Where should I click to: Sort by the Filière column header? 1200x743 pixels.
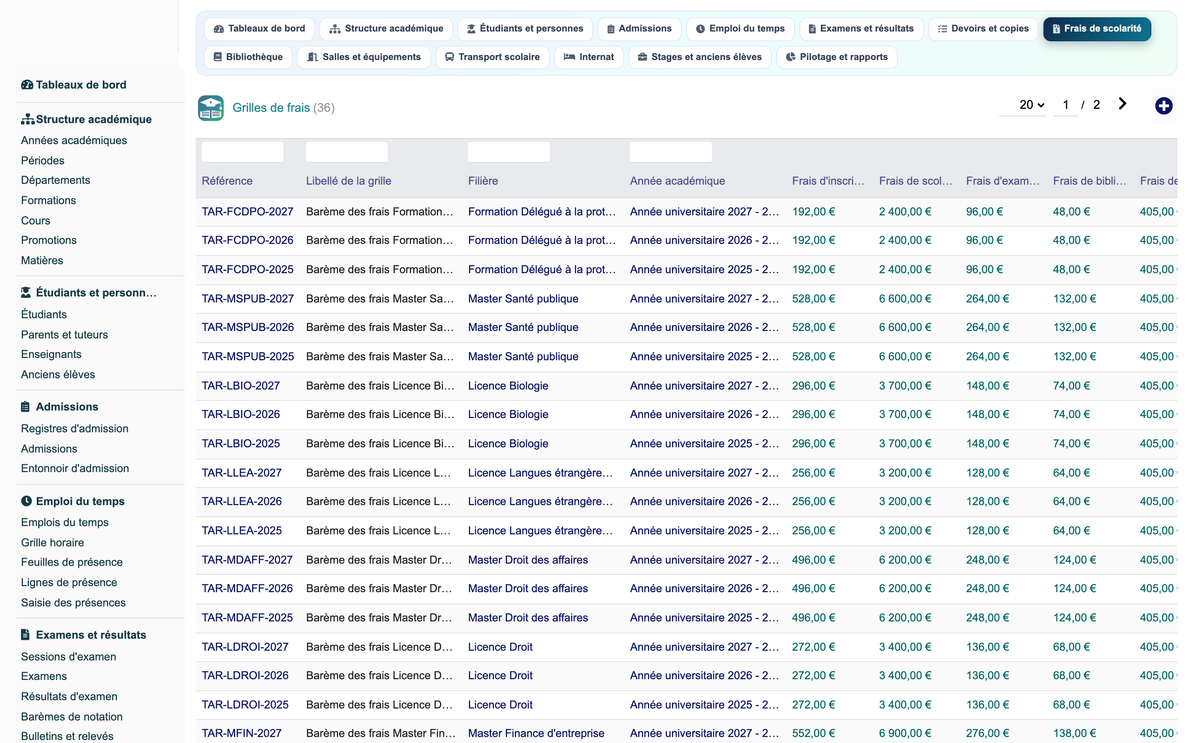(483, 181)
